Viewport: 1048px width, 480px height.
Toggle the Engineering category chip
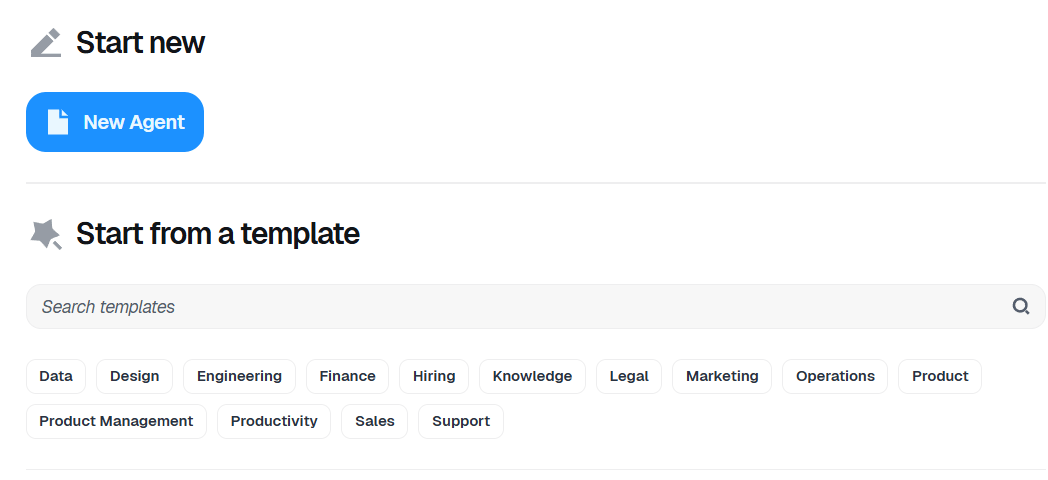(239, 376)
